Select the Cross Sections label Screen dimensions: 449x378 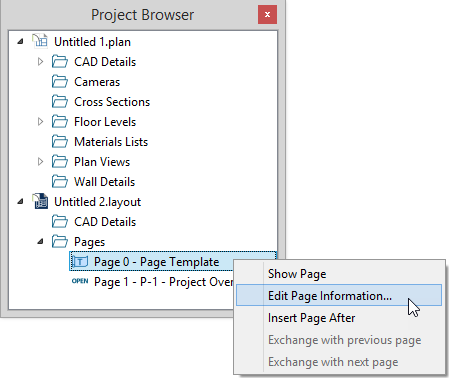pyautogui.click(x=112, y=102)
